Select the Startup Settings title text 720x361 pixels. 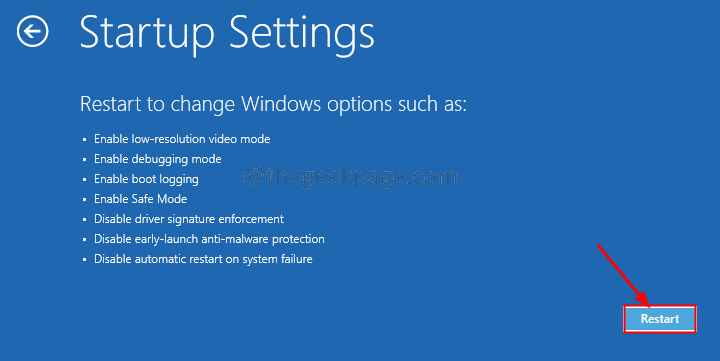coord(227,33)
